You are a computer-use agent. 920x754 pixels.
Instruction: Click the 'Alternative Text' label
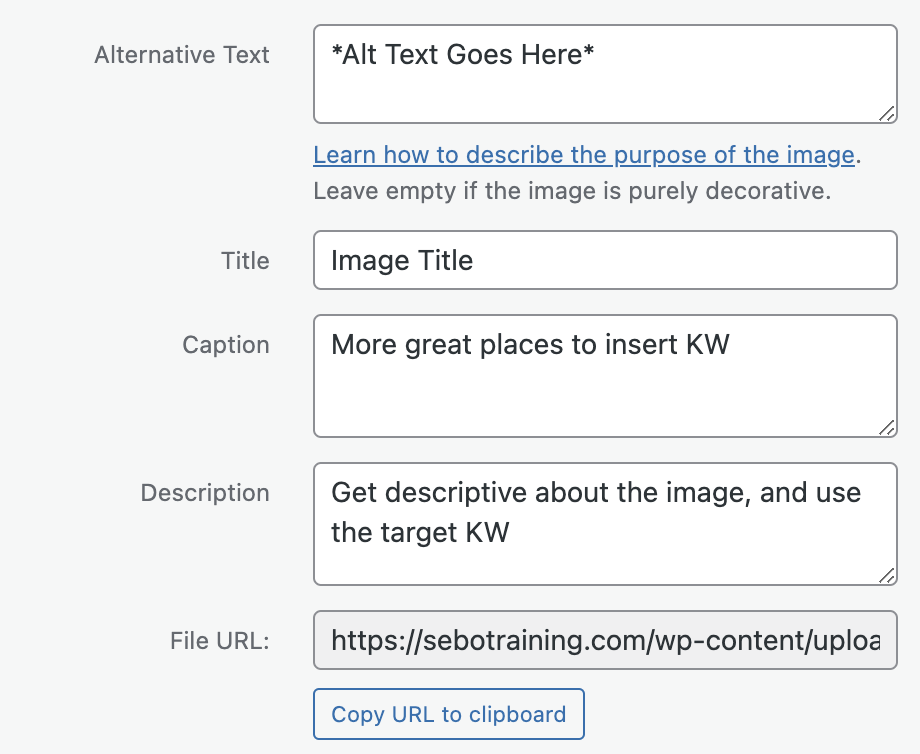[182, 55]
